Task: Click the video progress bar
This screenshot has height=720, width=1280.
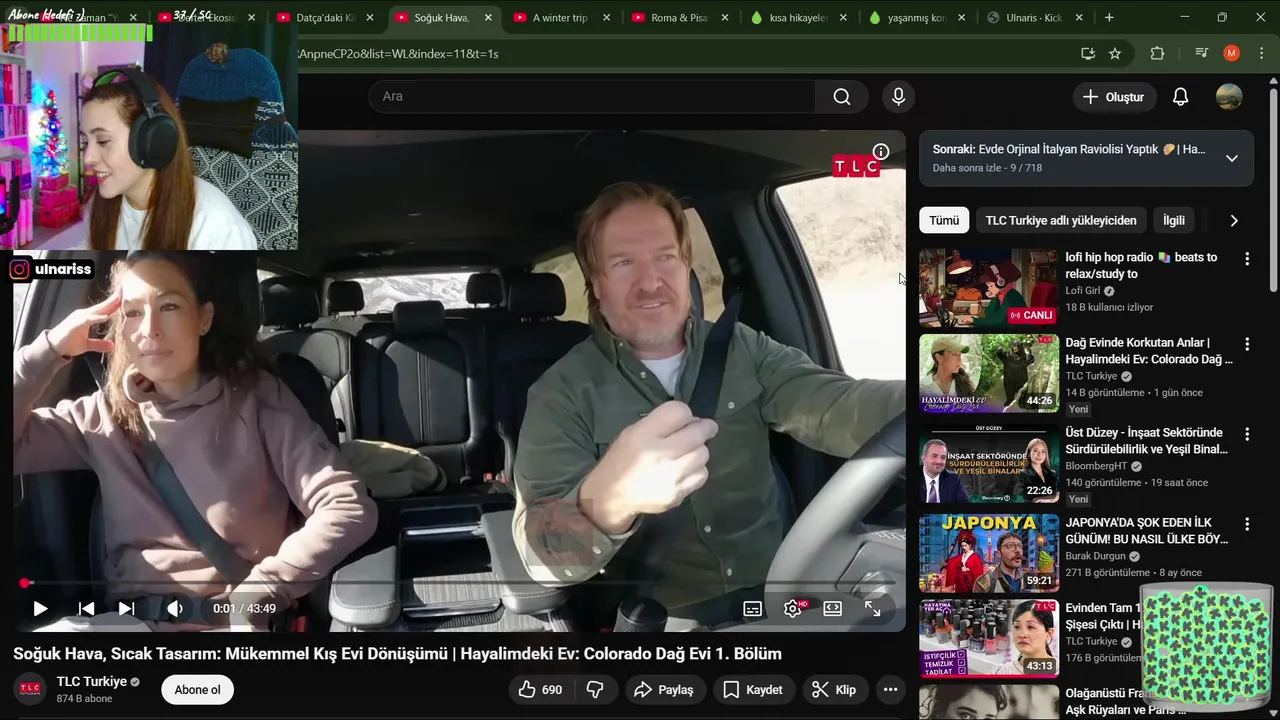Action: tap(460, 583)
